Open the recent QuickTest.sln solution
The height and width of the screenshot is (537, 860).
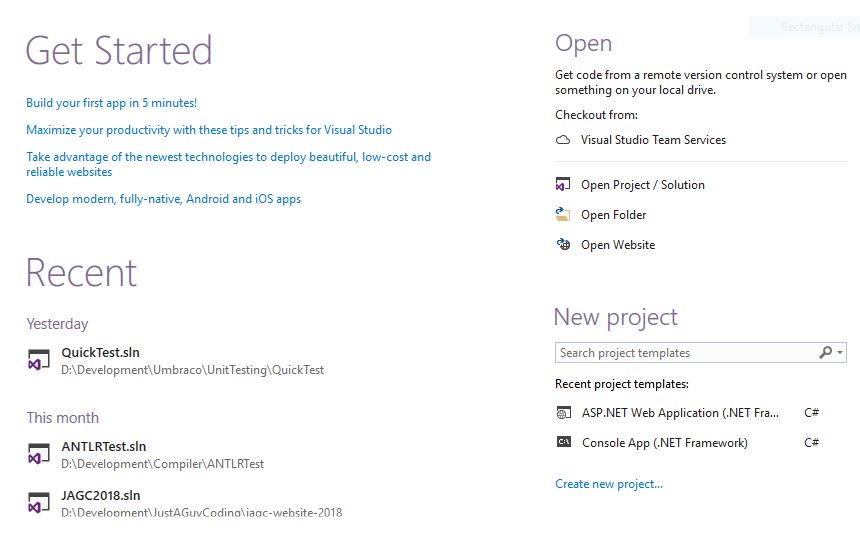[x=100, y=352]
